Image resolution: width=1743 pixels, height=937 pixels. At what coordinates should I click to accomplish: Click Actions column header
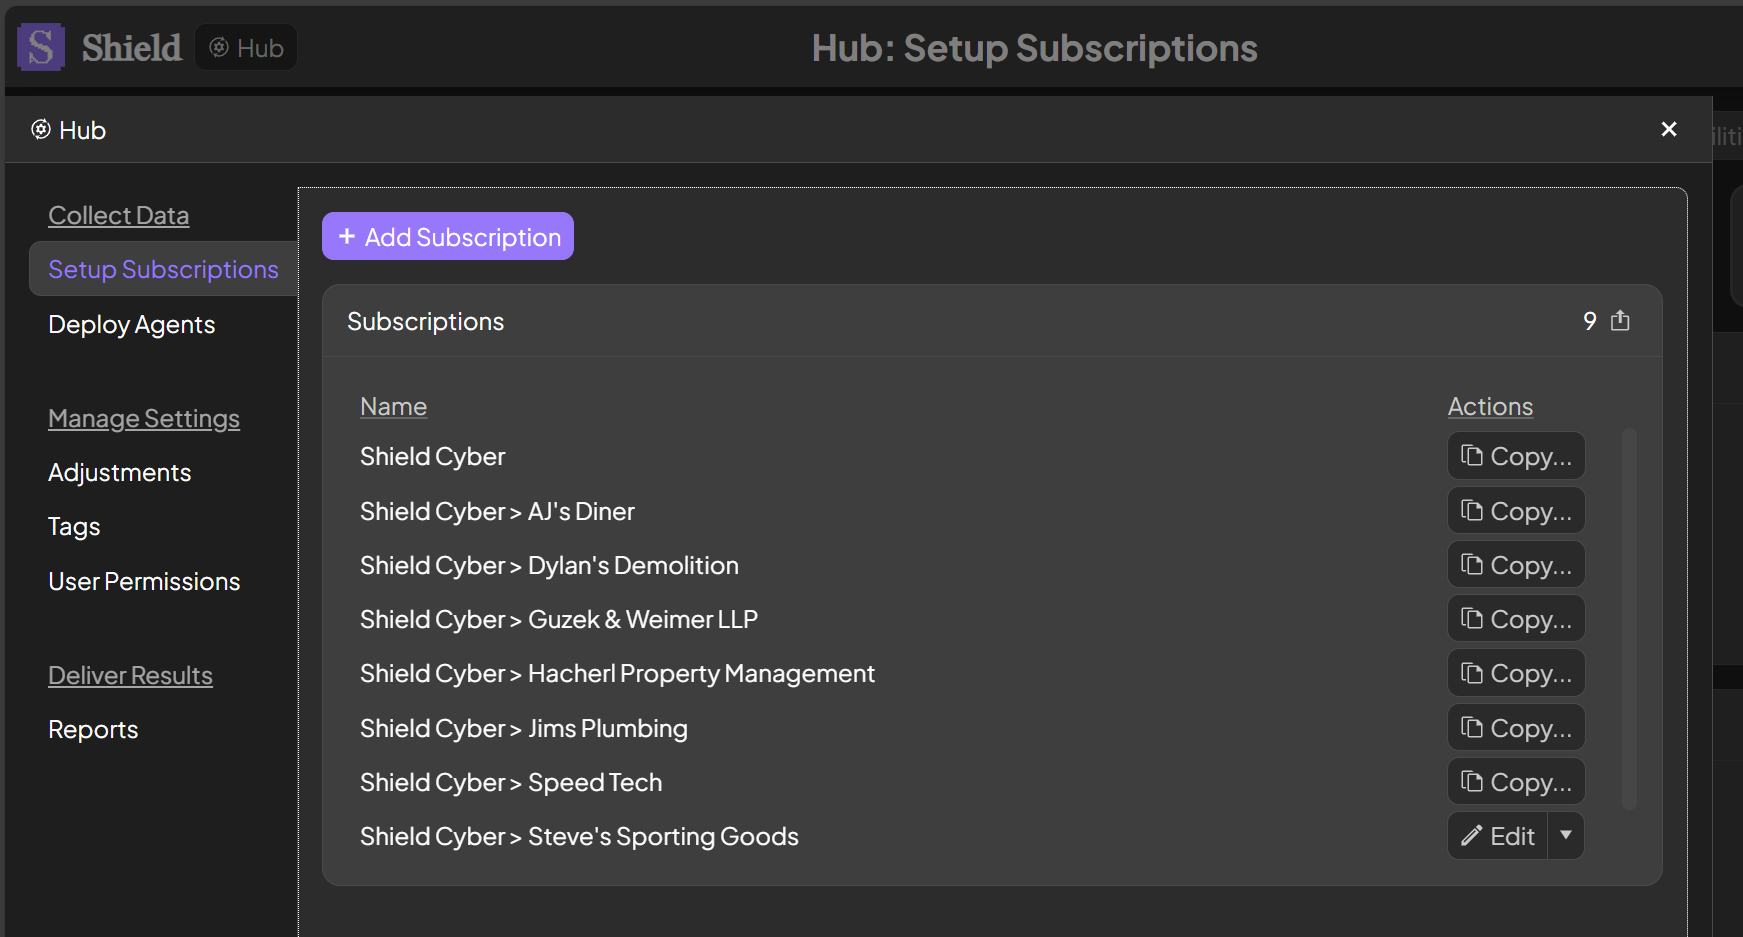[x=1490, y=406]
